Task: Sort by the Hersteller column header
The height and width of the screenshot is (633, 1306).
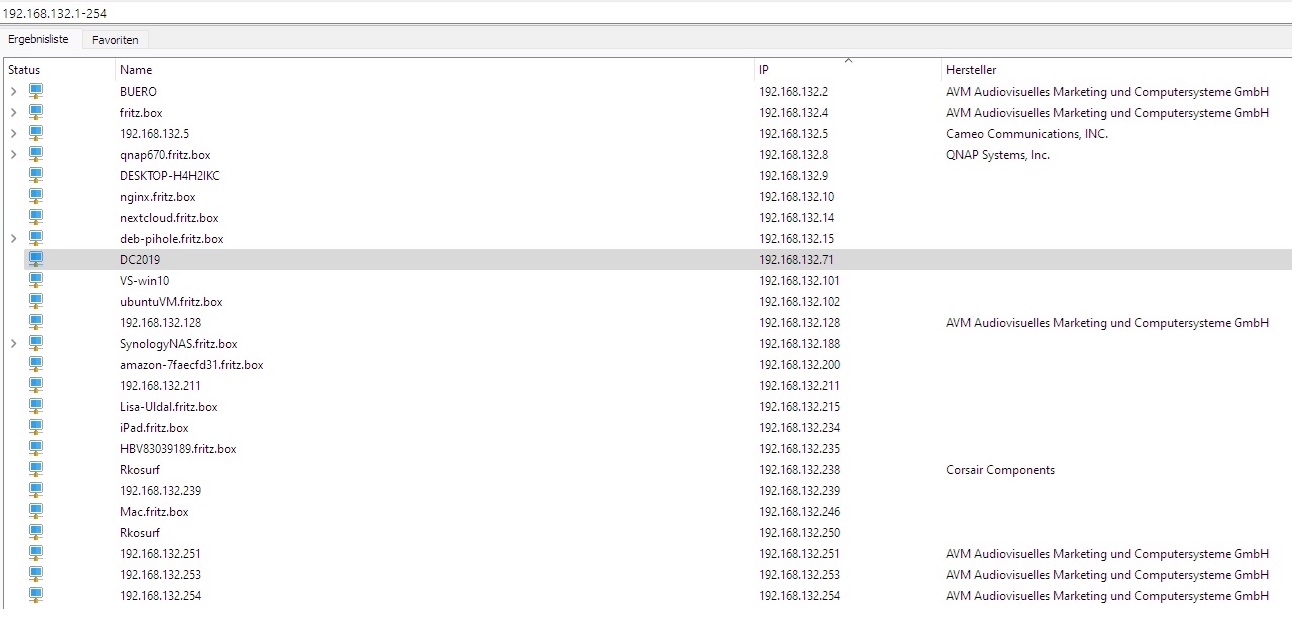Action: 971,70
